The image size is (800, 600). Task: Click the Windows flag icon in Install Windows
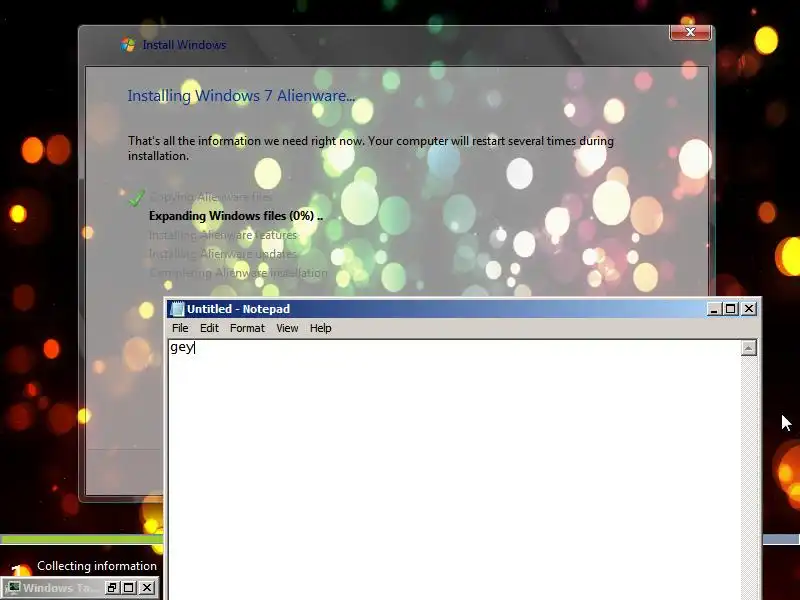click(x=128, y=45)
